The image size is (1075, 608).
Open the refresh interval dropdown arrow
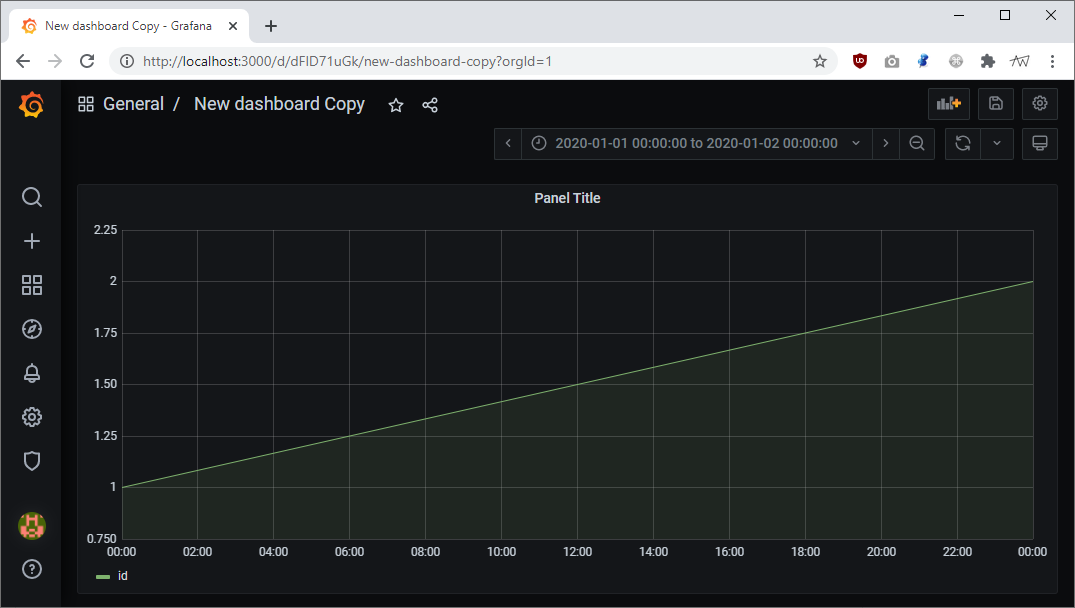(x=997, y=143)
